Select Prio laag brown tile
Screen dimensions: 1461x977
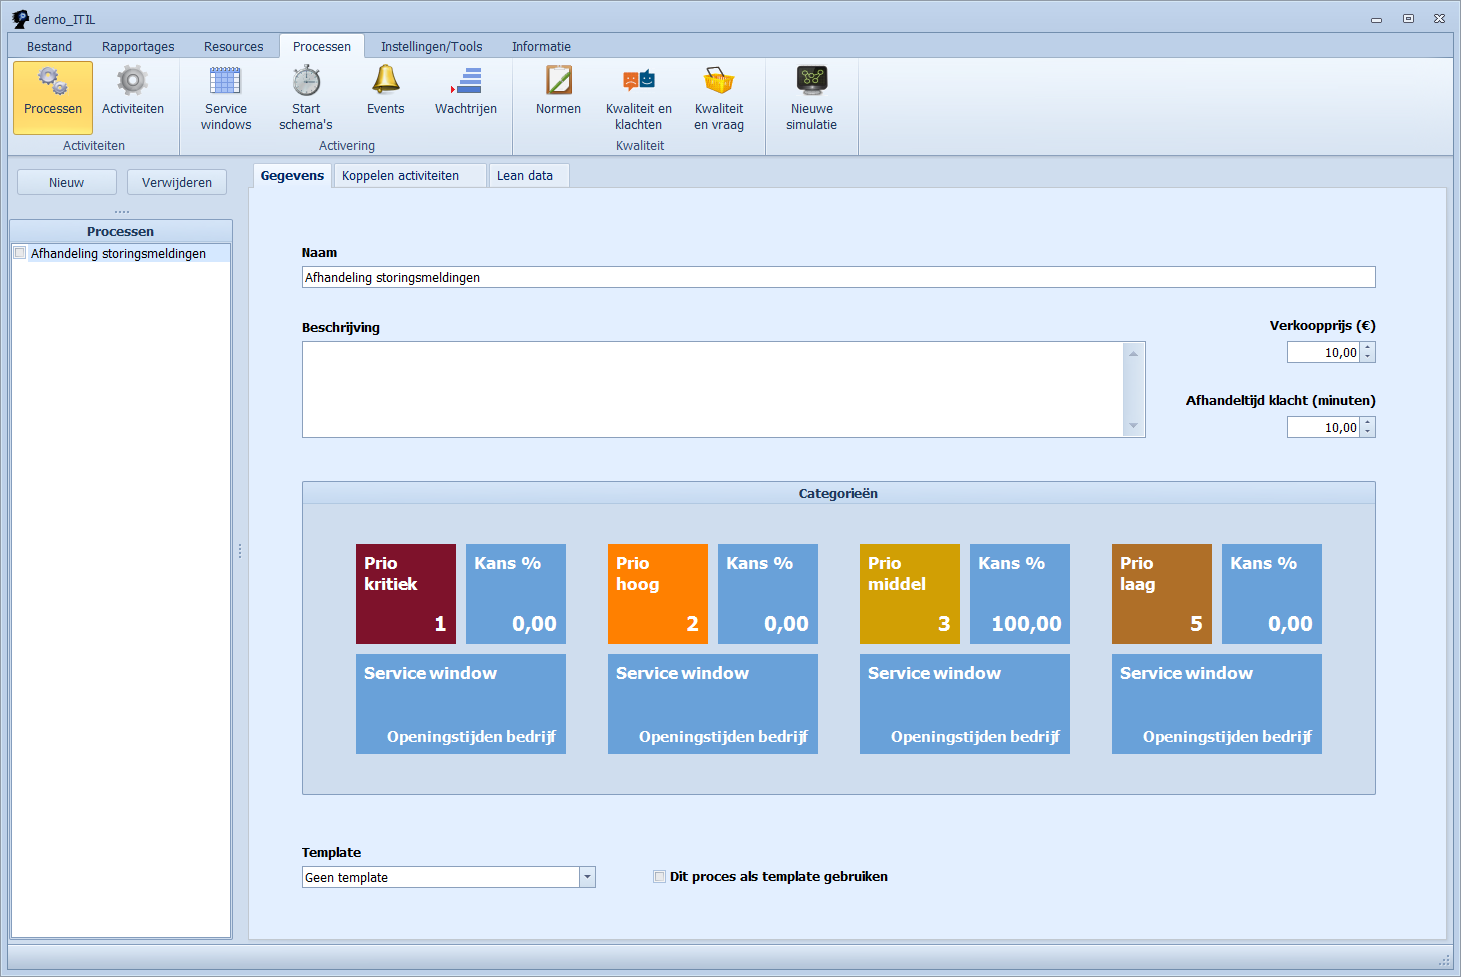pos(1162,594)
